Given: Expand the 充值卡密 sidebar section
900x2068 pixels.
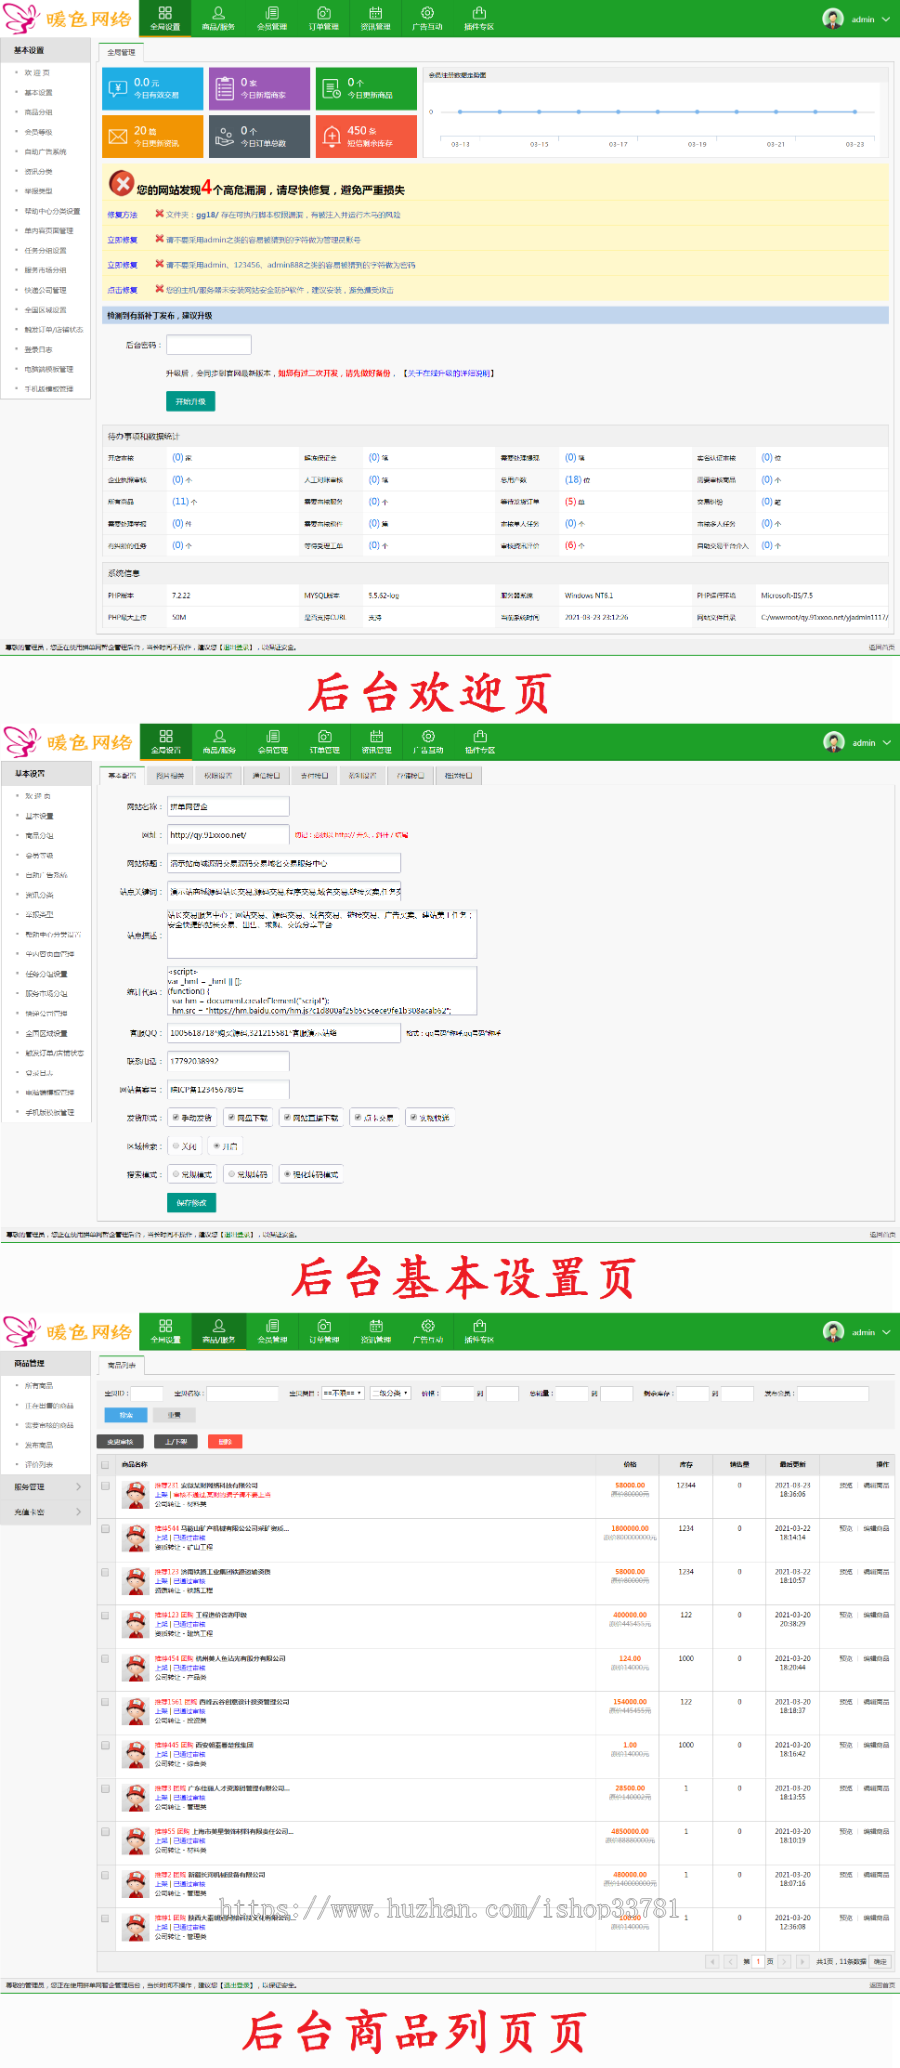Looking at the screenshot, I should click(47, 1512).
